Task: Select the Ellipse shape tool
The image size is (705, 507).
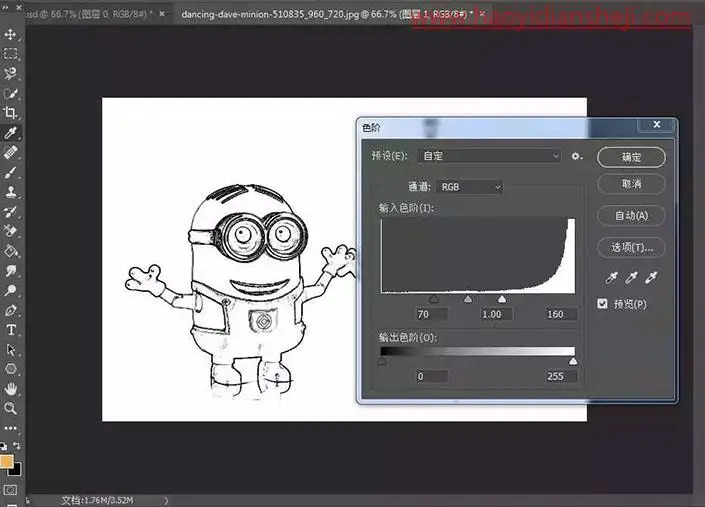Action: [x=10, y=369]
